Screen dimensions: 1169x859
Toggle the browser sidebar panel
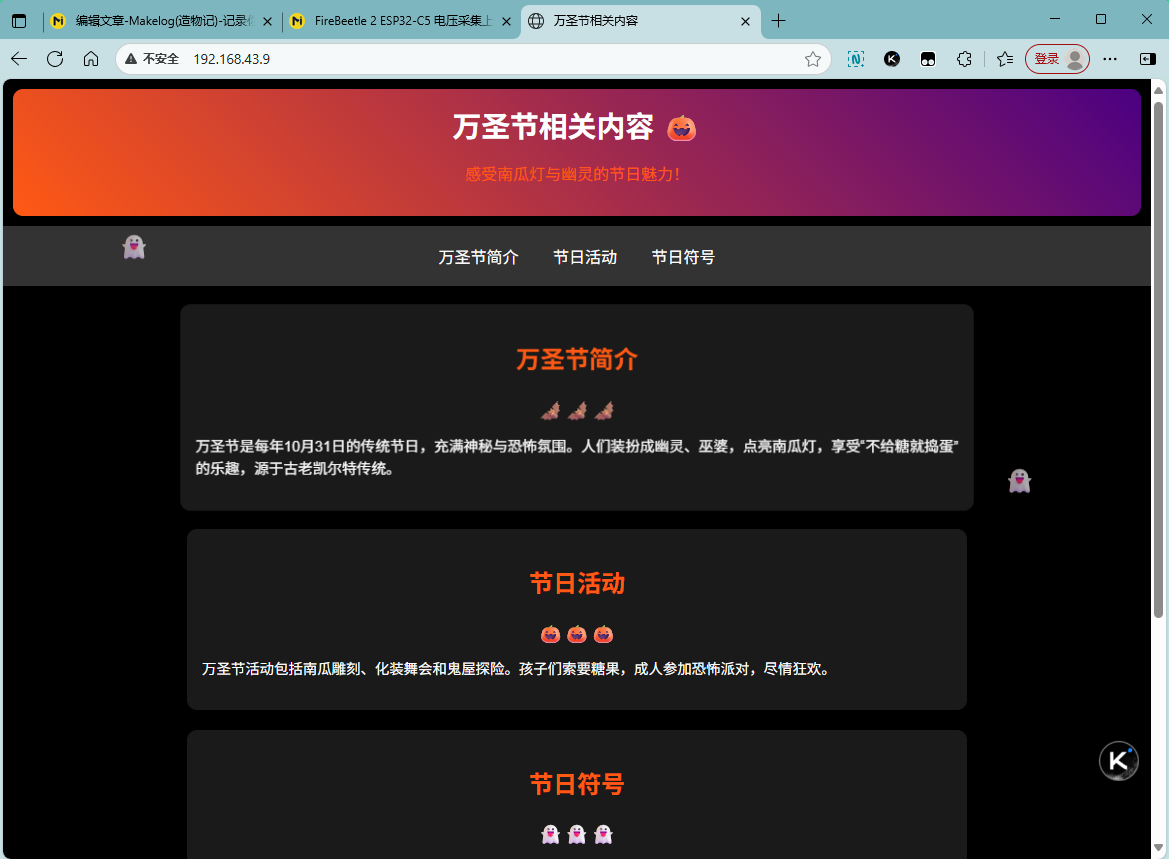[1147, 59]
